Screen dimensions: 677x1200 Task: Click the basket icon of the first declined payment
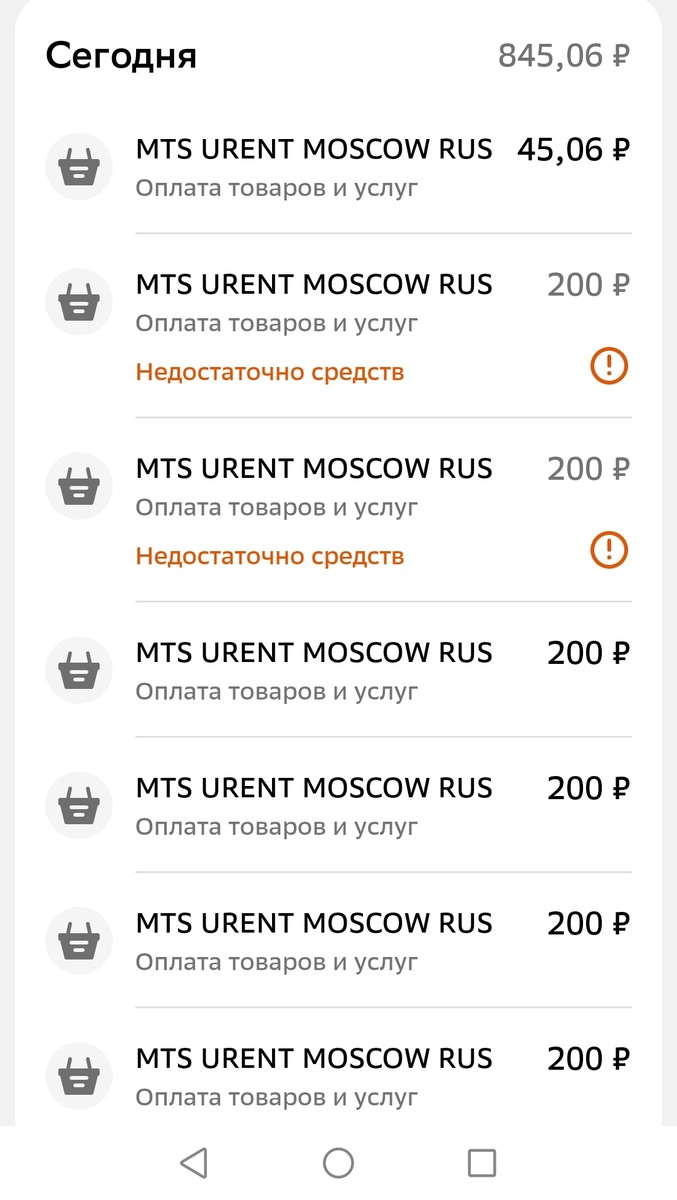[79, 301]
